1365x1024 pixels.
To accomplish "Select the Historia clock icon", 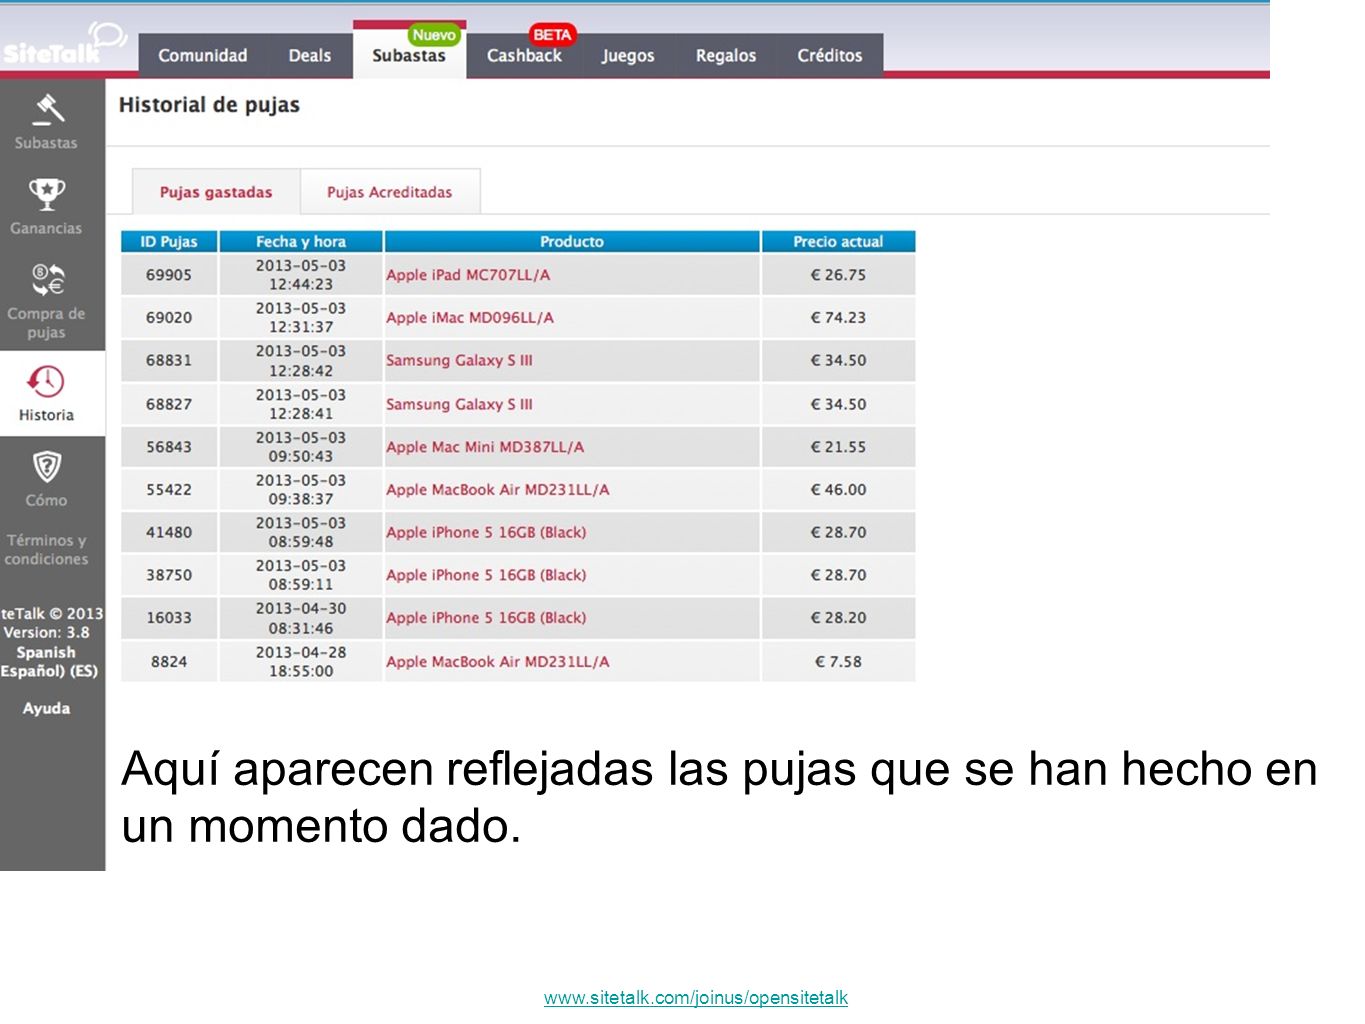I will 46,381.
